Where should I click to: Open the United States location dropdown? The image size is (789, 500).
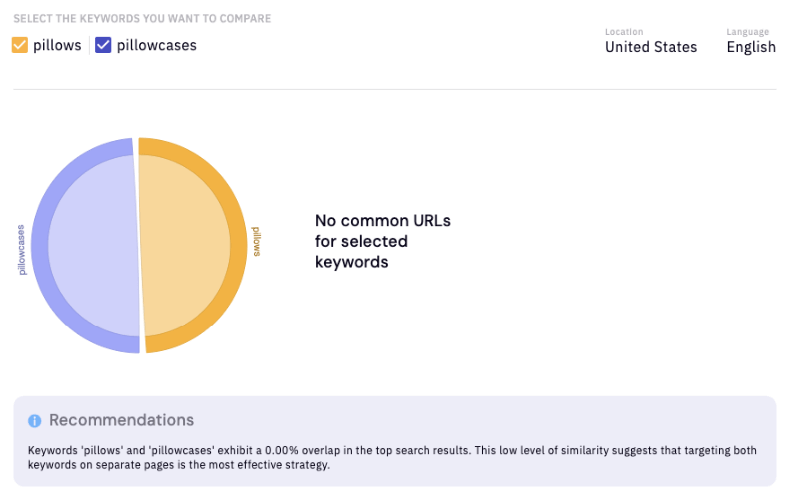[x=650, y=47]
